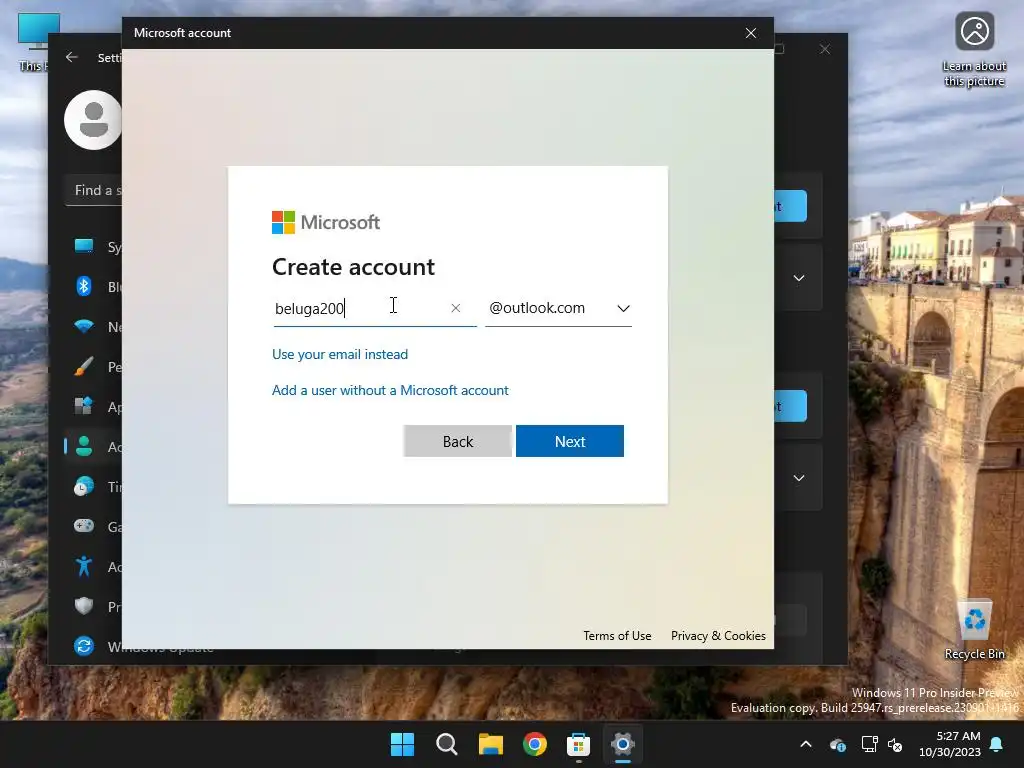Select Windows Update icon in Settings

(x=84, y=646)
